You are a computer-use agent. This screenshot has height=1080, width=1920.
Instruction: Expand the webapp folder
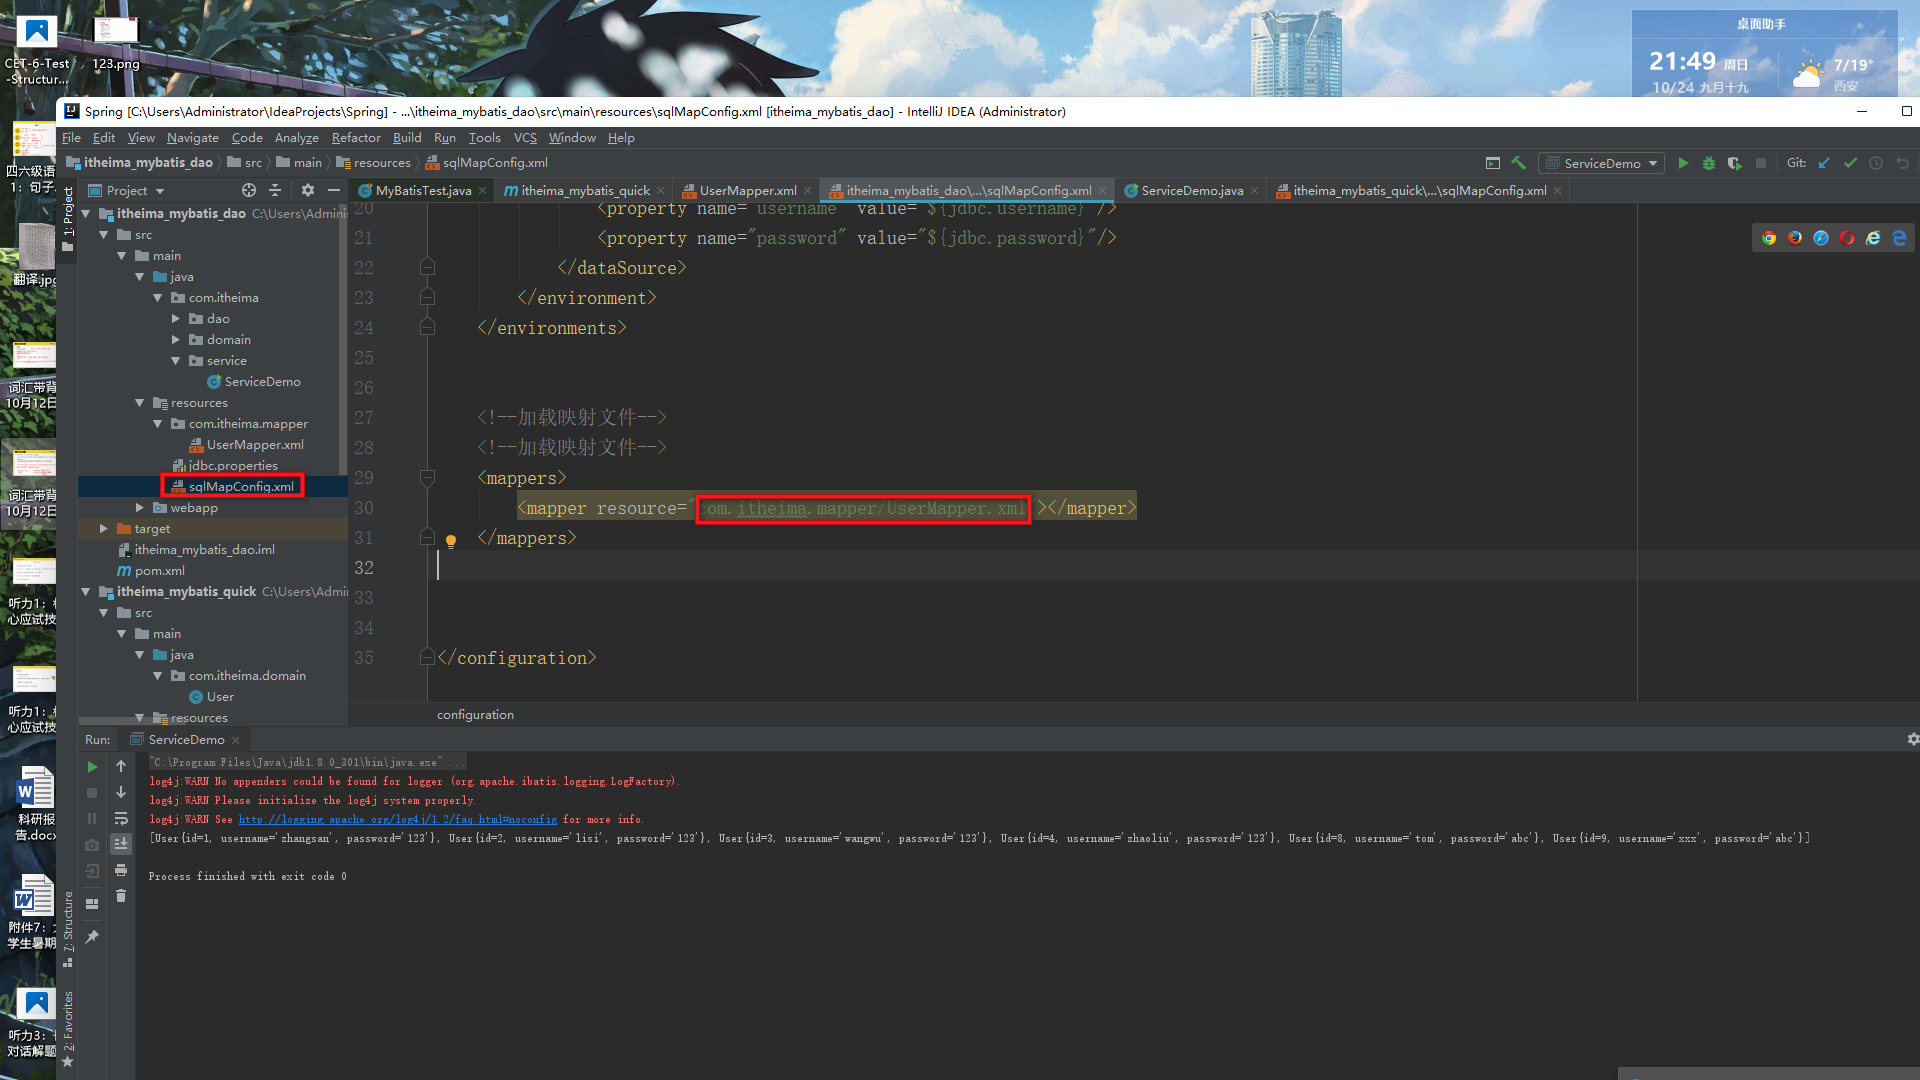coord(140,507)
